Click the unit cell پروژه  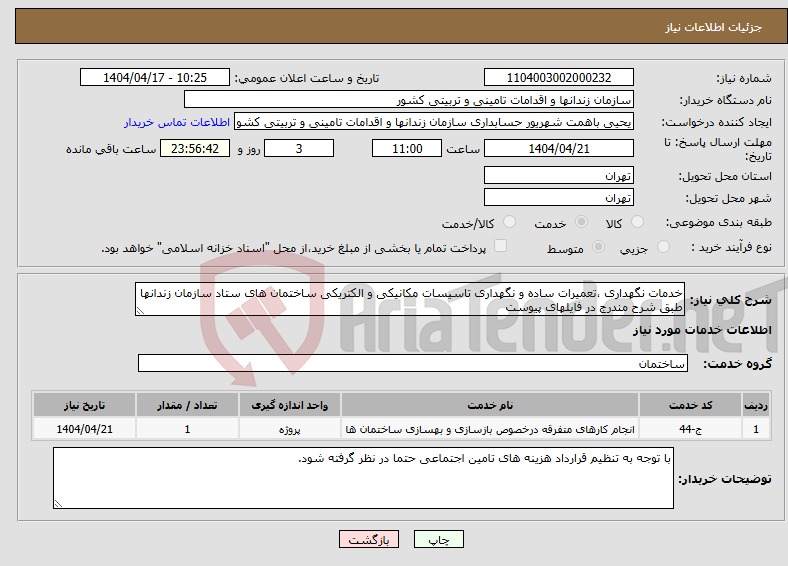(x=289, y=429)
